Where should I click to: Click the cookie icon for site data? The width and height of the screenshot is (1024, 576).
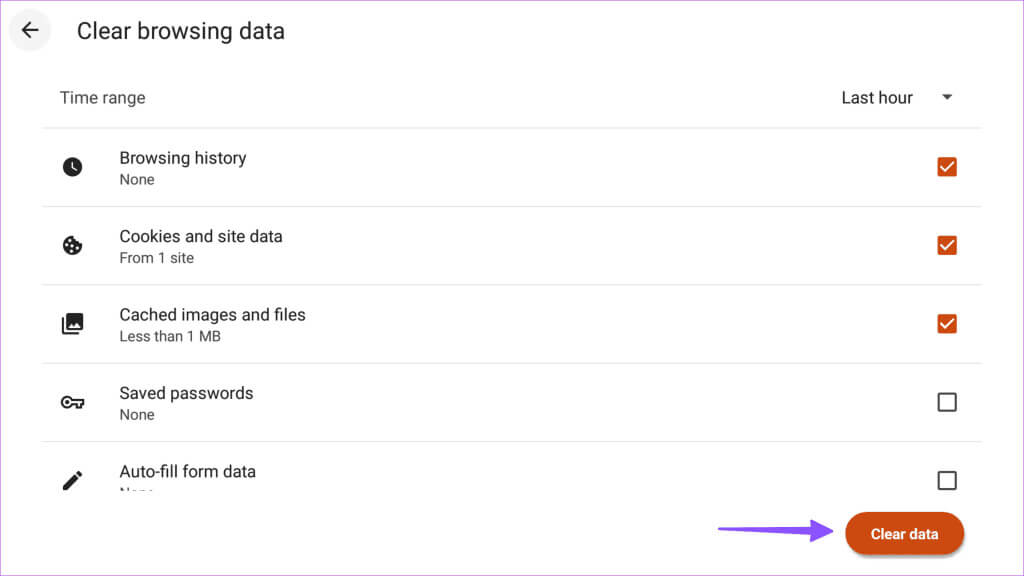[x=72, y=246]
